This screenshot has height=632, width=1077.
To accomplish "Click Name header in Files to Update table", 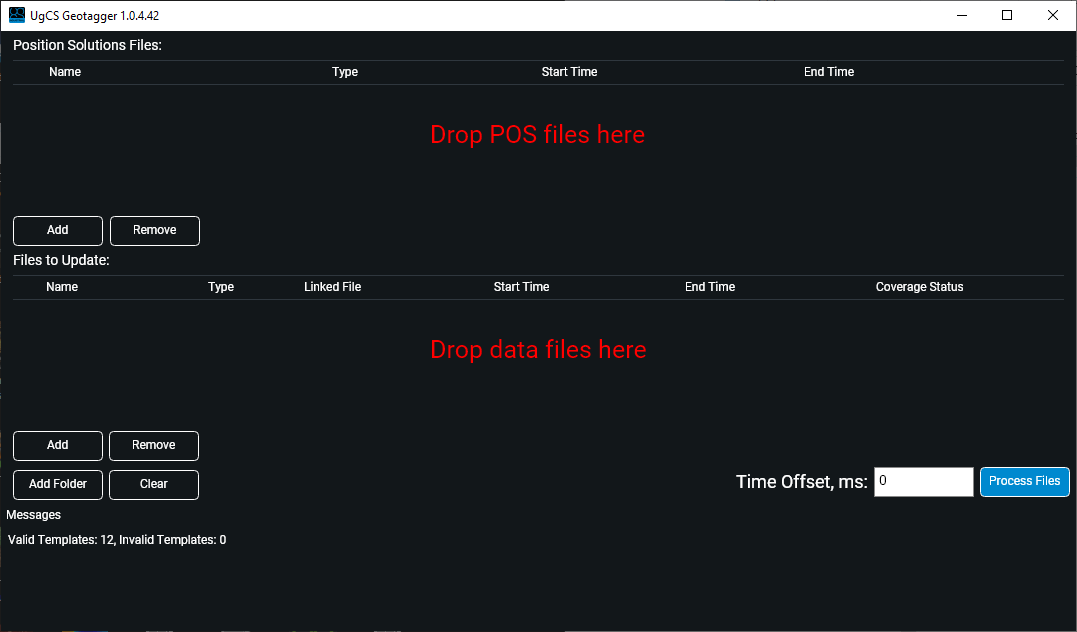I will [62, 287].
